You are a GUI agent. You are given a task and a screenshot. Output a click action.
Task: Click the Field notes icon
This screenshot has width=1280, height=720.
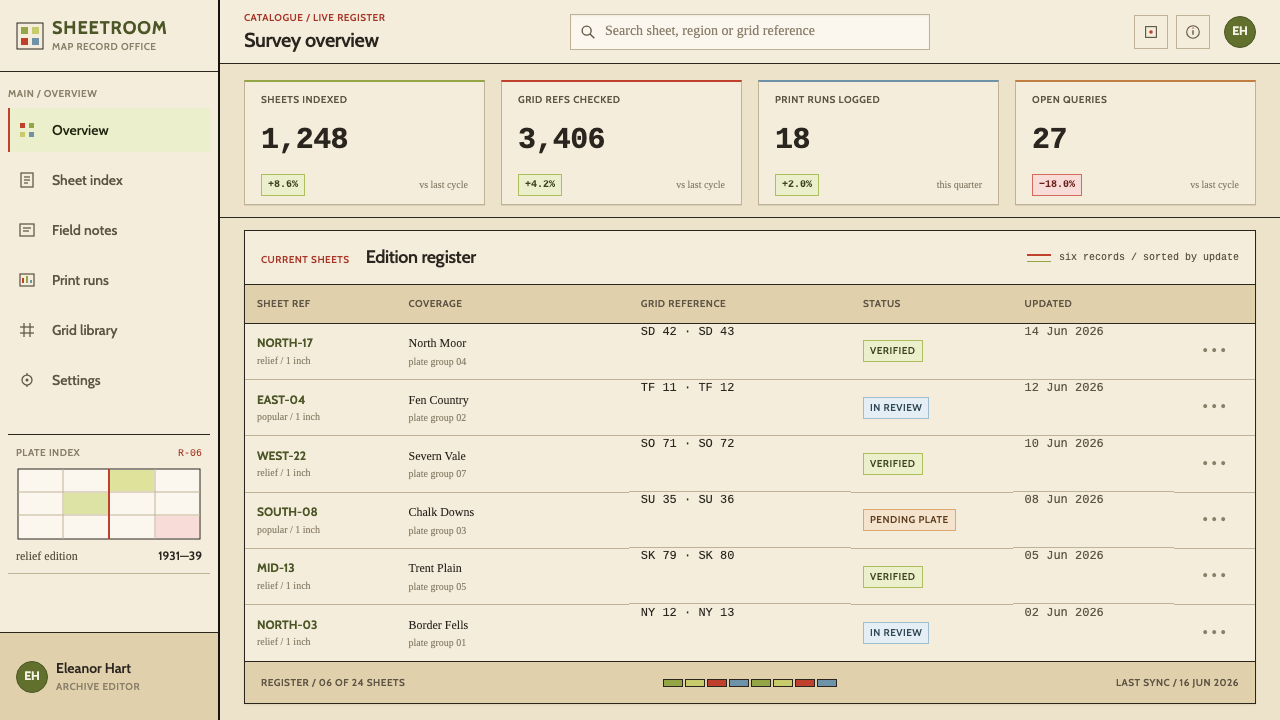click(27, 230)
